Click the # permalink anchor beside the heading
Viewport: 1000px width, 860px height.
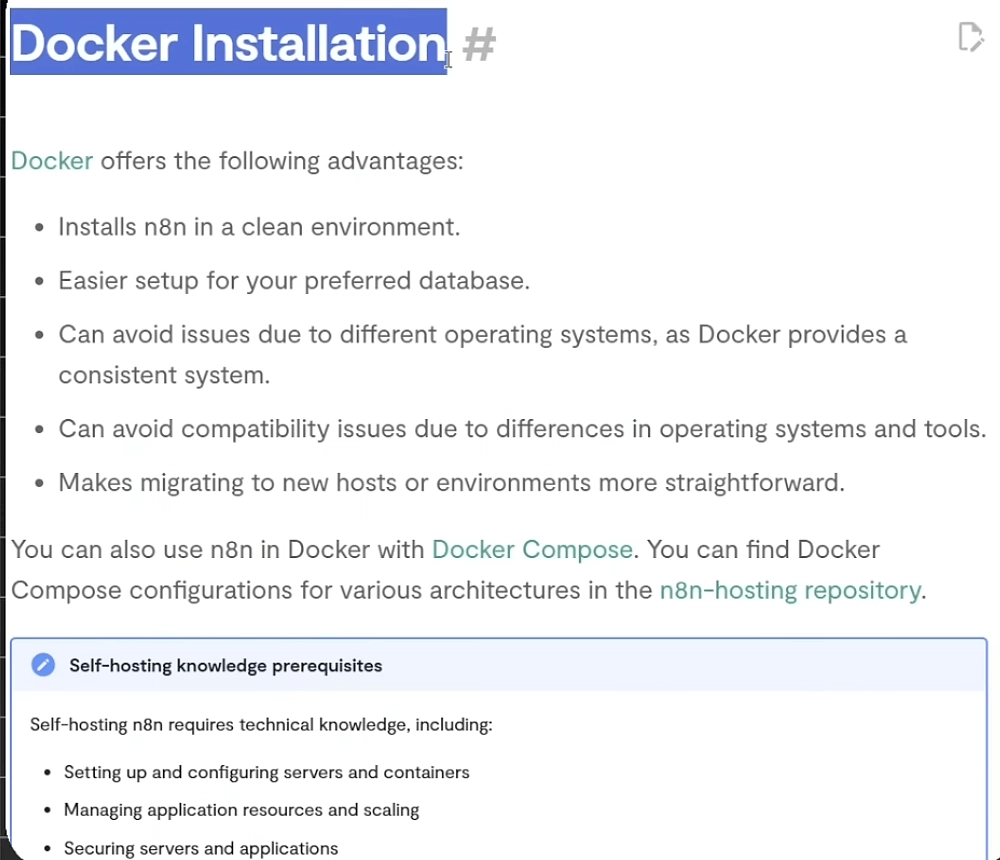coord(479,44)
